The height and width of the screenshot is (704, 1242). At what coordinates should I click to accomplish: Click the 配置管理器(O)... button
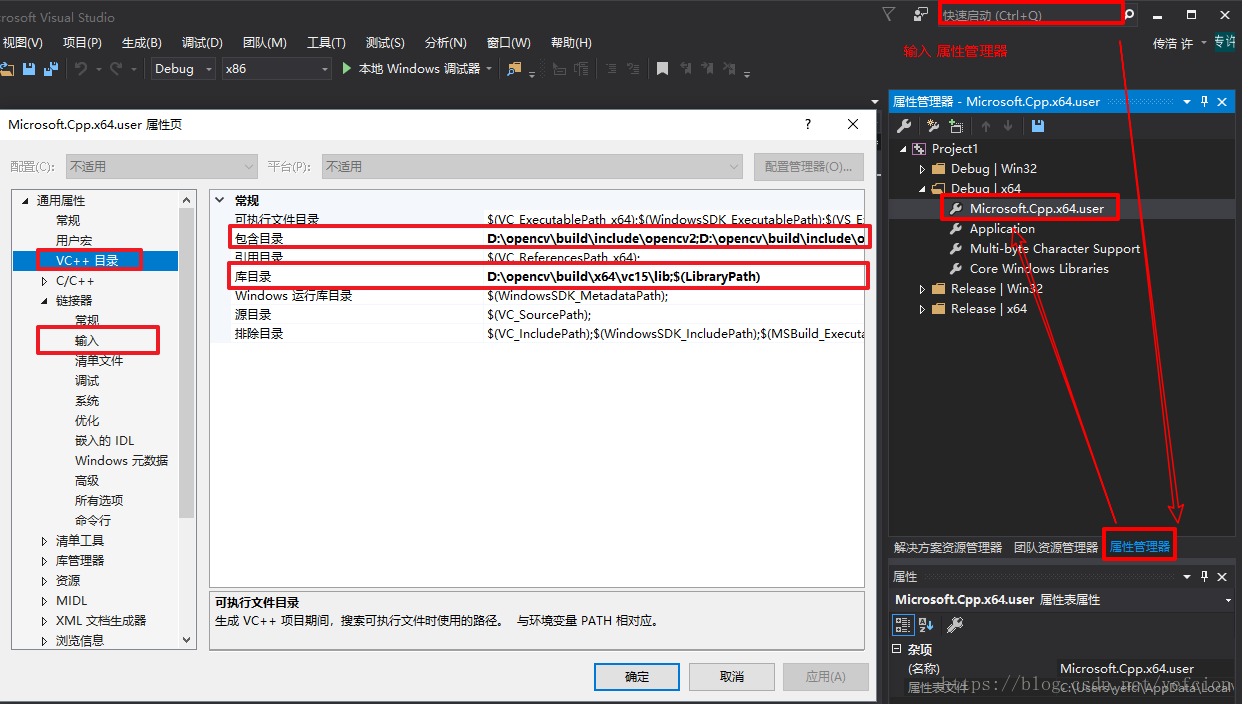pyautogui.click(x=808, y=167)
